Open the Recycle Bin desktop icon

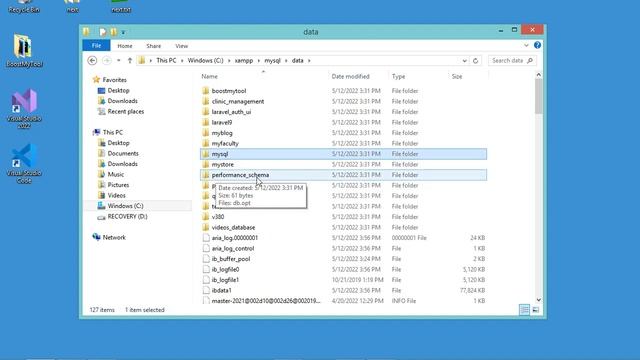tap(24, 7)
